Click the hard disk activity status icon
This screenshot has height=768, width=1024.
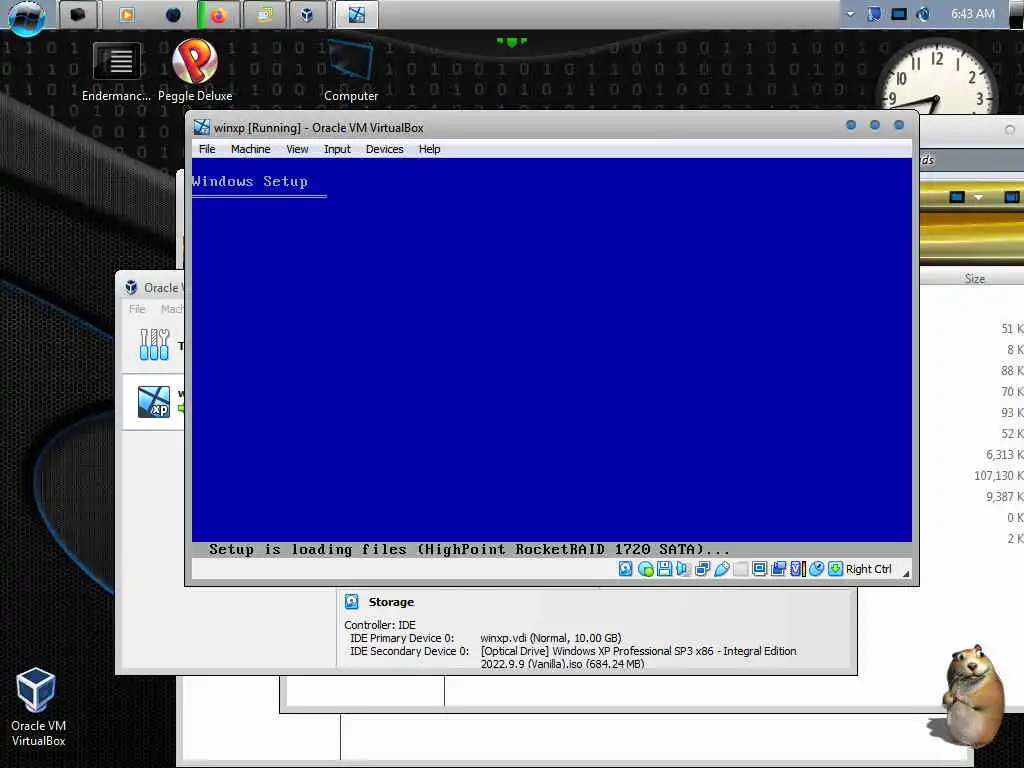click(626, 569)
